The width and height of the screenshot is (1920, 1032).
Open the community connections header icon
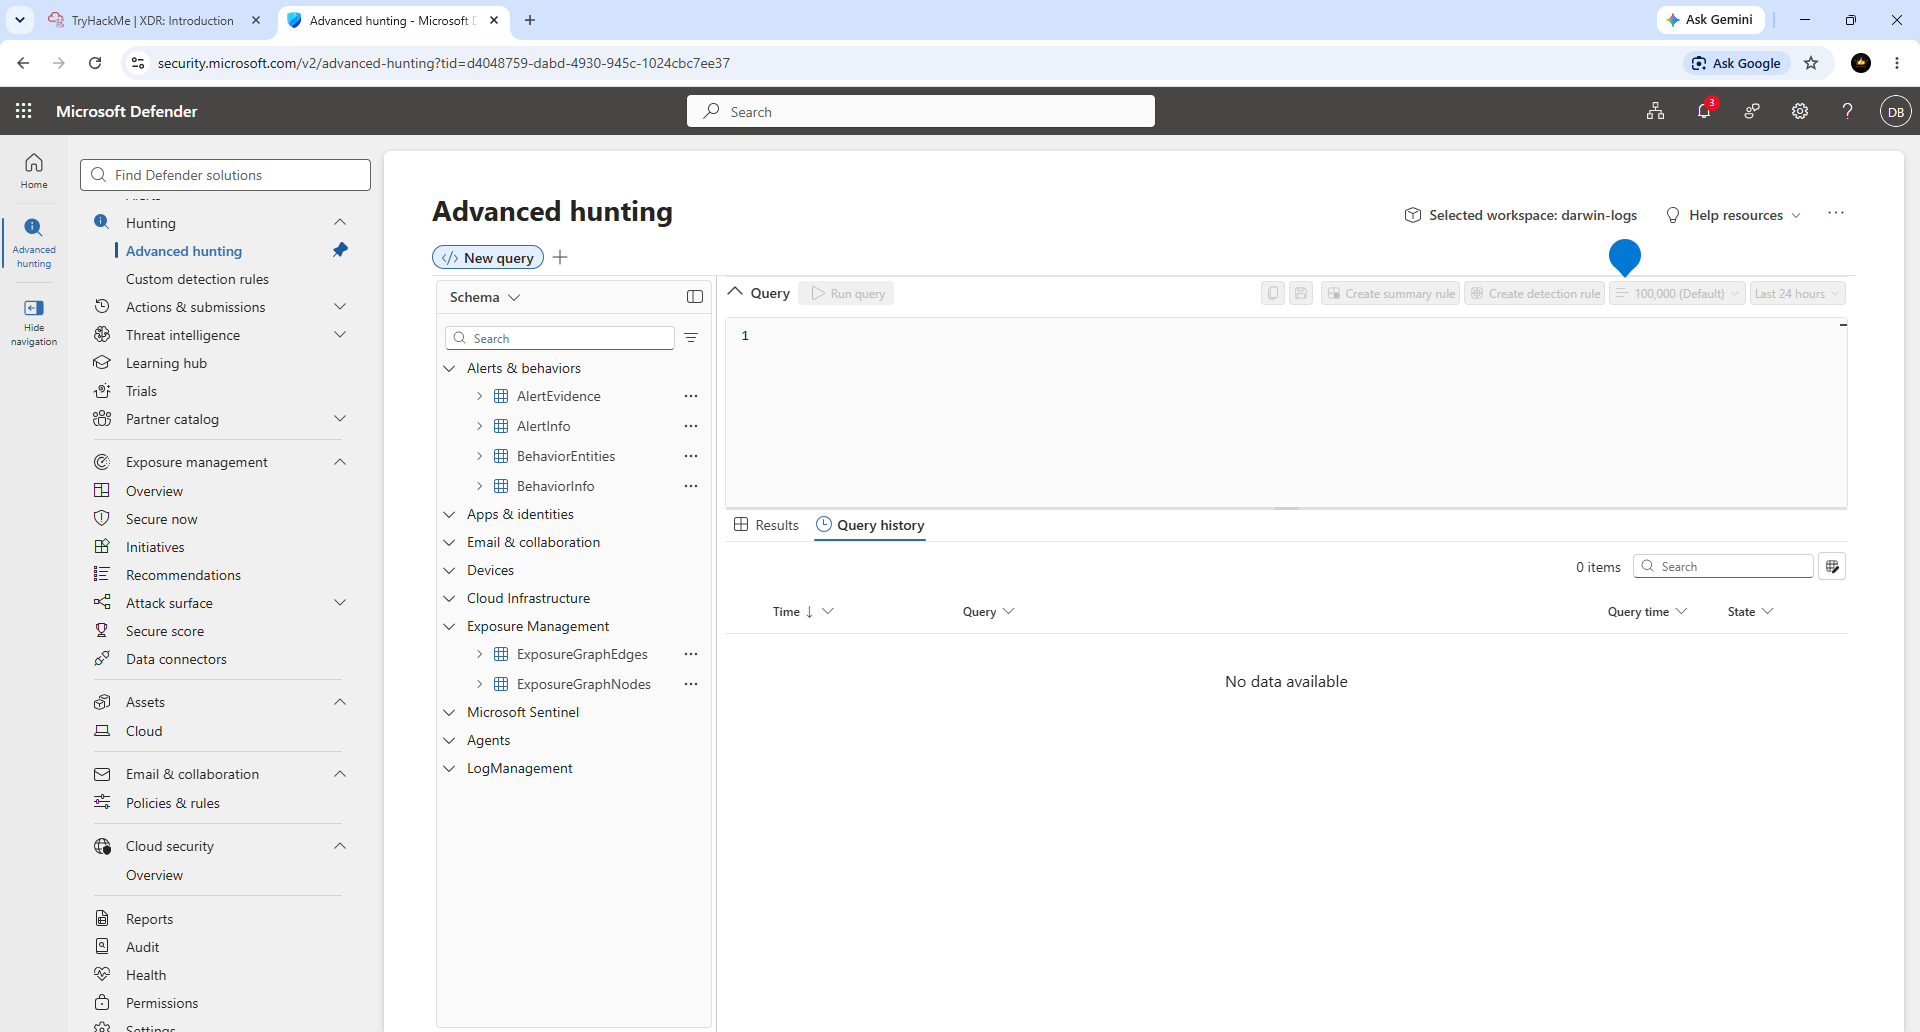1752,111
